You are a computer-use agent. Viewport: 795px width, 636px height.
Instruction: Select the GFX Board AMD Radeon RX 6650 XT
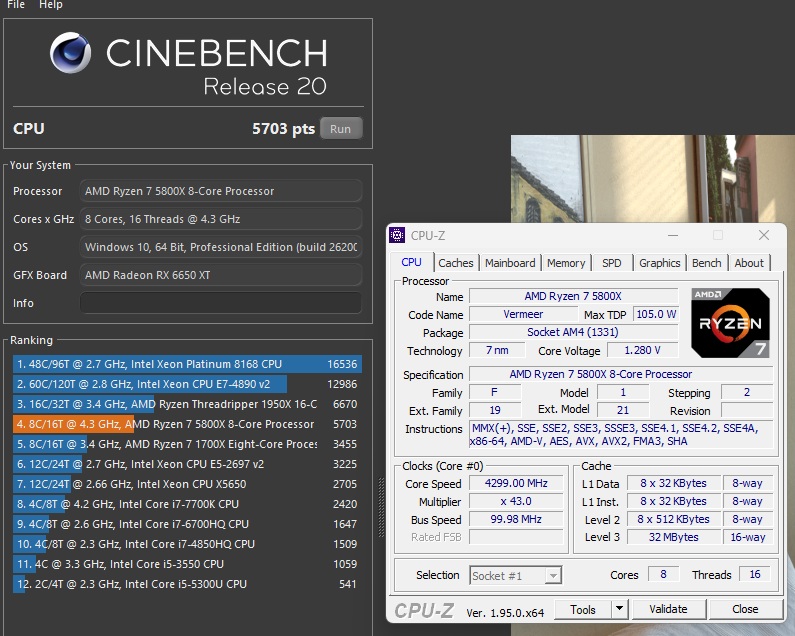221,275
